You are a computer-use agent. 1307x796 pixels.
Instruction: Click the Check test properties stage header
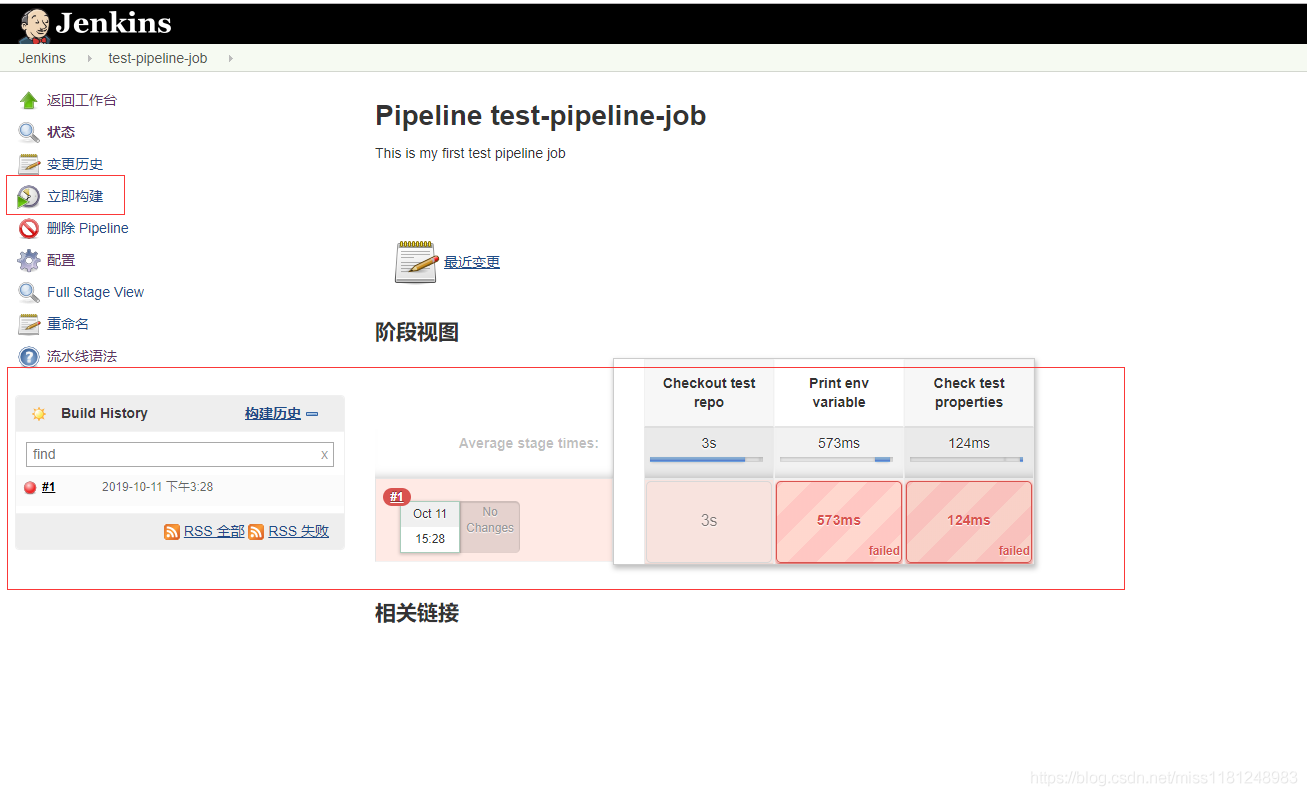[969, 393]
